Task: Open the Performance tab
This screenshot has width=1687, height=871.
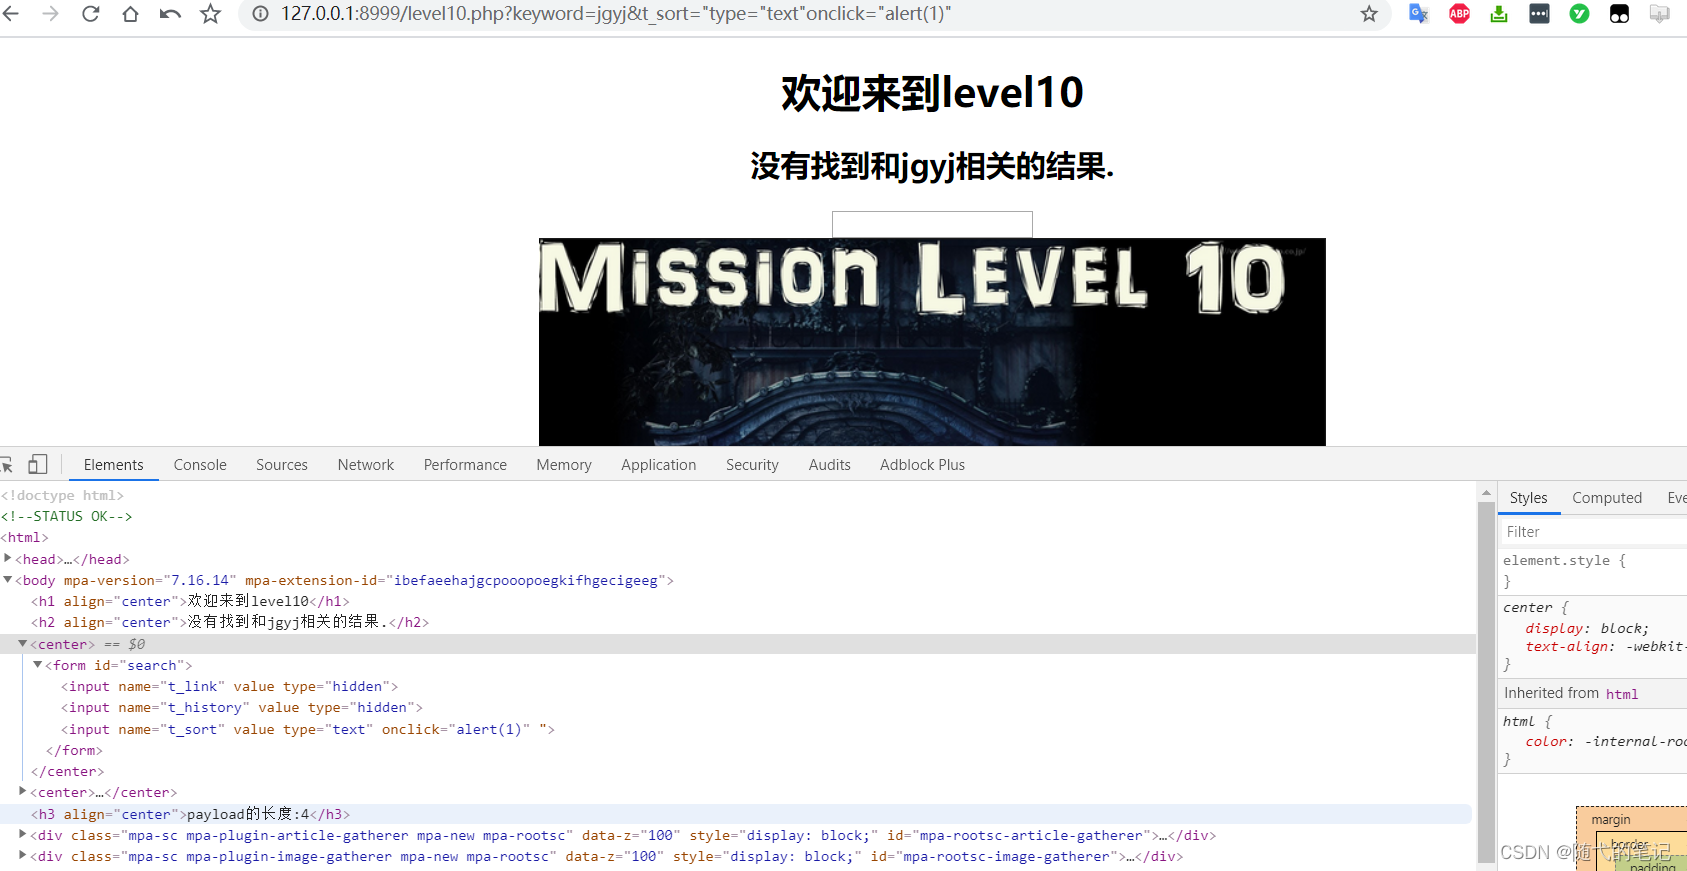Action: [465, 465]
